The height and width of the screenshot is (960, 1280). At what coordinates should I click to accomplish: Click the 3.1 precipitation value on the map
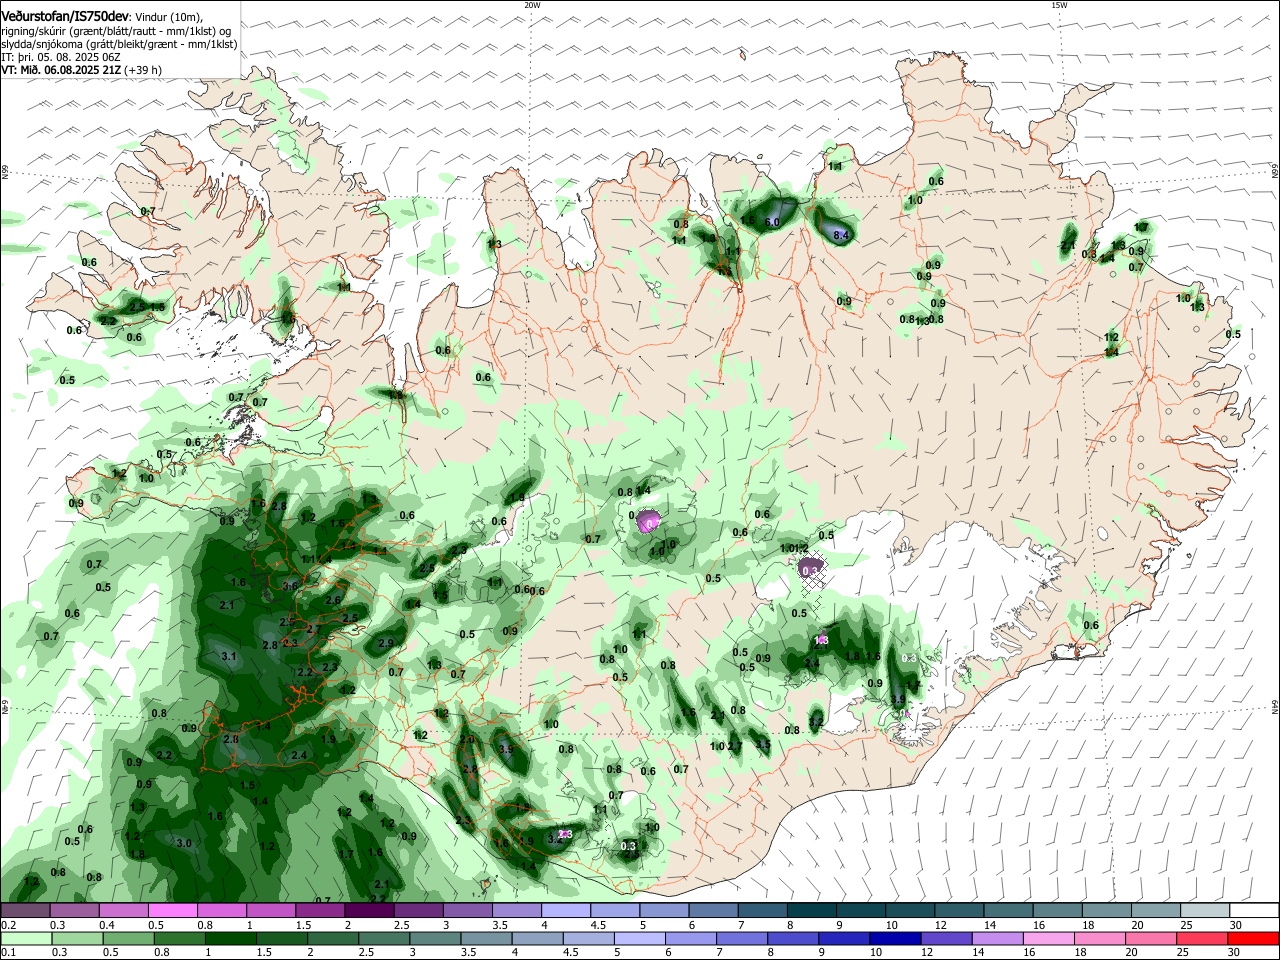tap(228, 656)
